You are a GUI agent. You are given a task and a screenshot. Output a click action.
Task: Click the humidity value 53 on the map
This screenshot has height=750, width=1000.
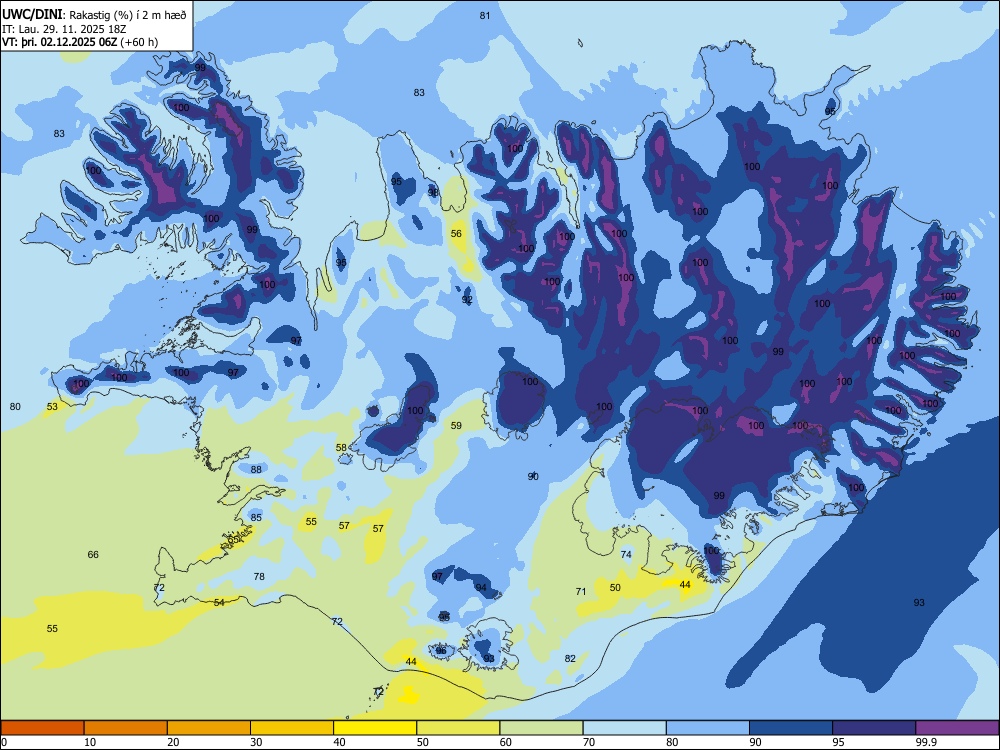point(52,406)
